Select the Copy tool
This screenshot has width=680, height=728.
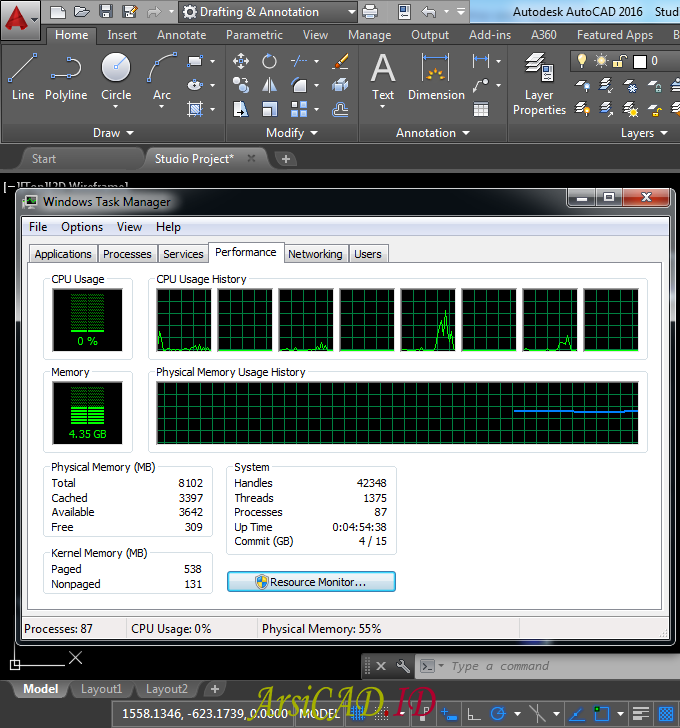[240, 85]
